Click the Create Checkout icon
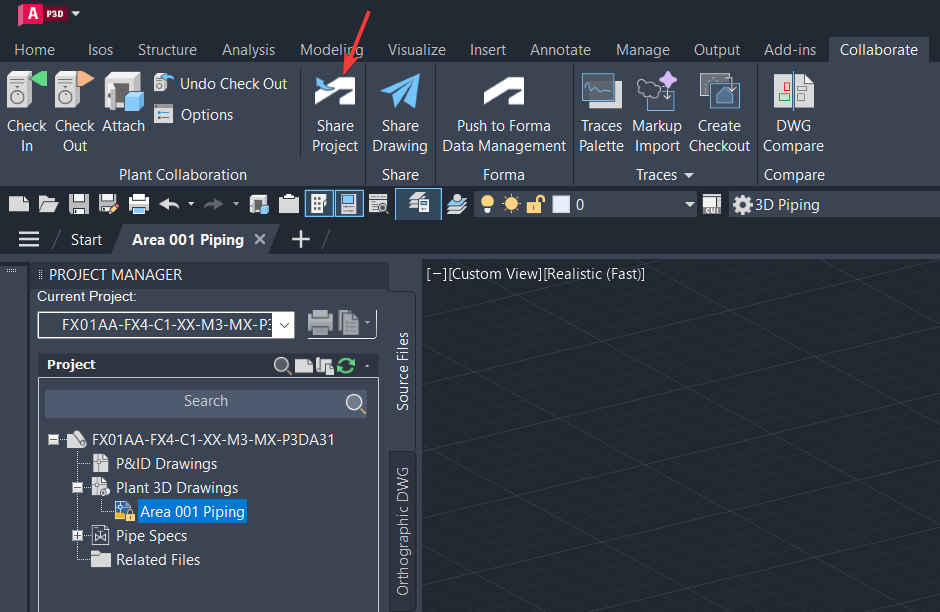940x612 pixels. 719,91
